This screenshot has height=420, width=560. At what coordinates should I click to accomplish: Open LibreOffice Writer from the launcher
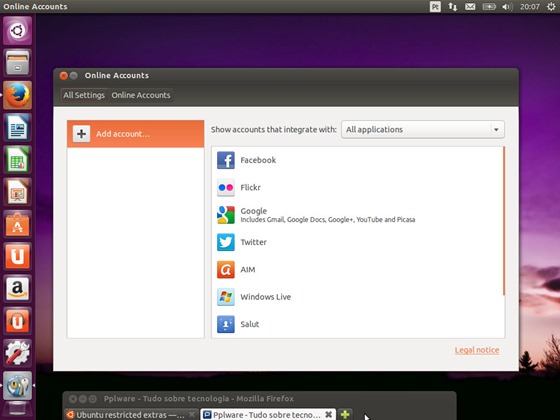point(17,127)
